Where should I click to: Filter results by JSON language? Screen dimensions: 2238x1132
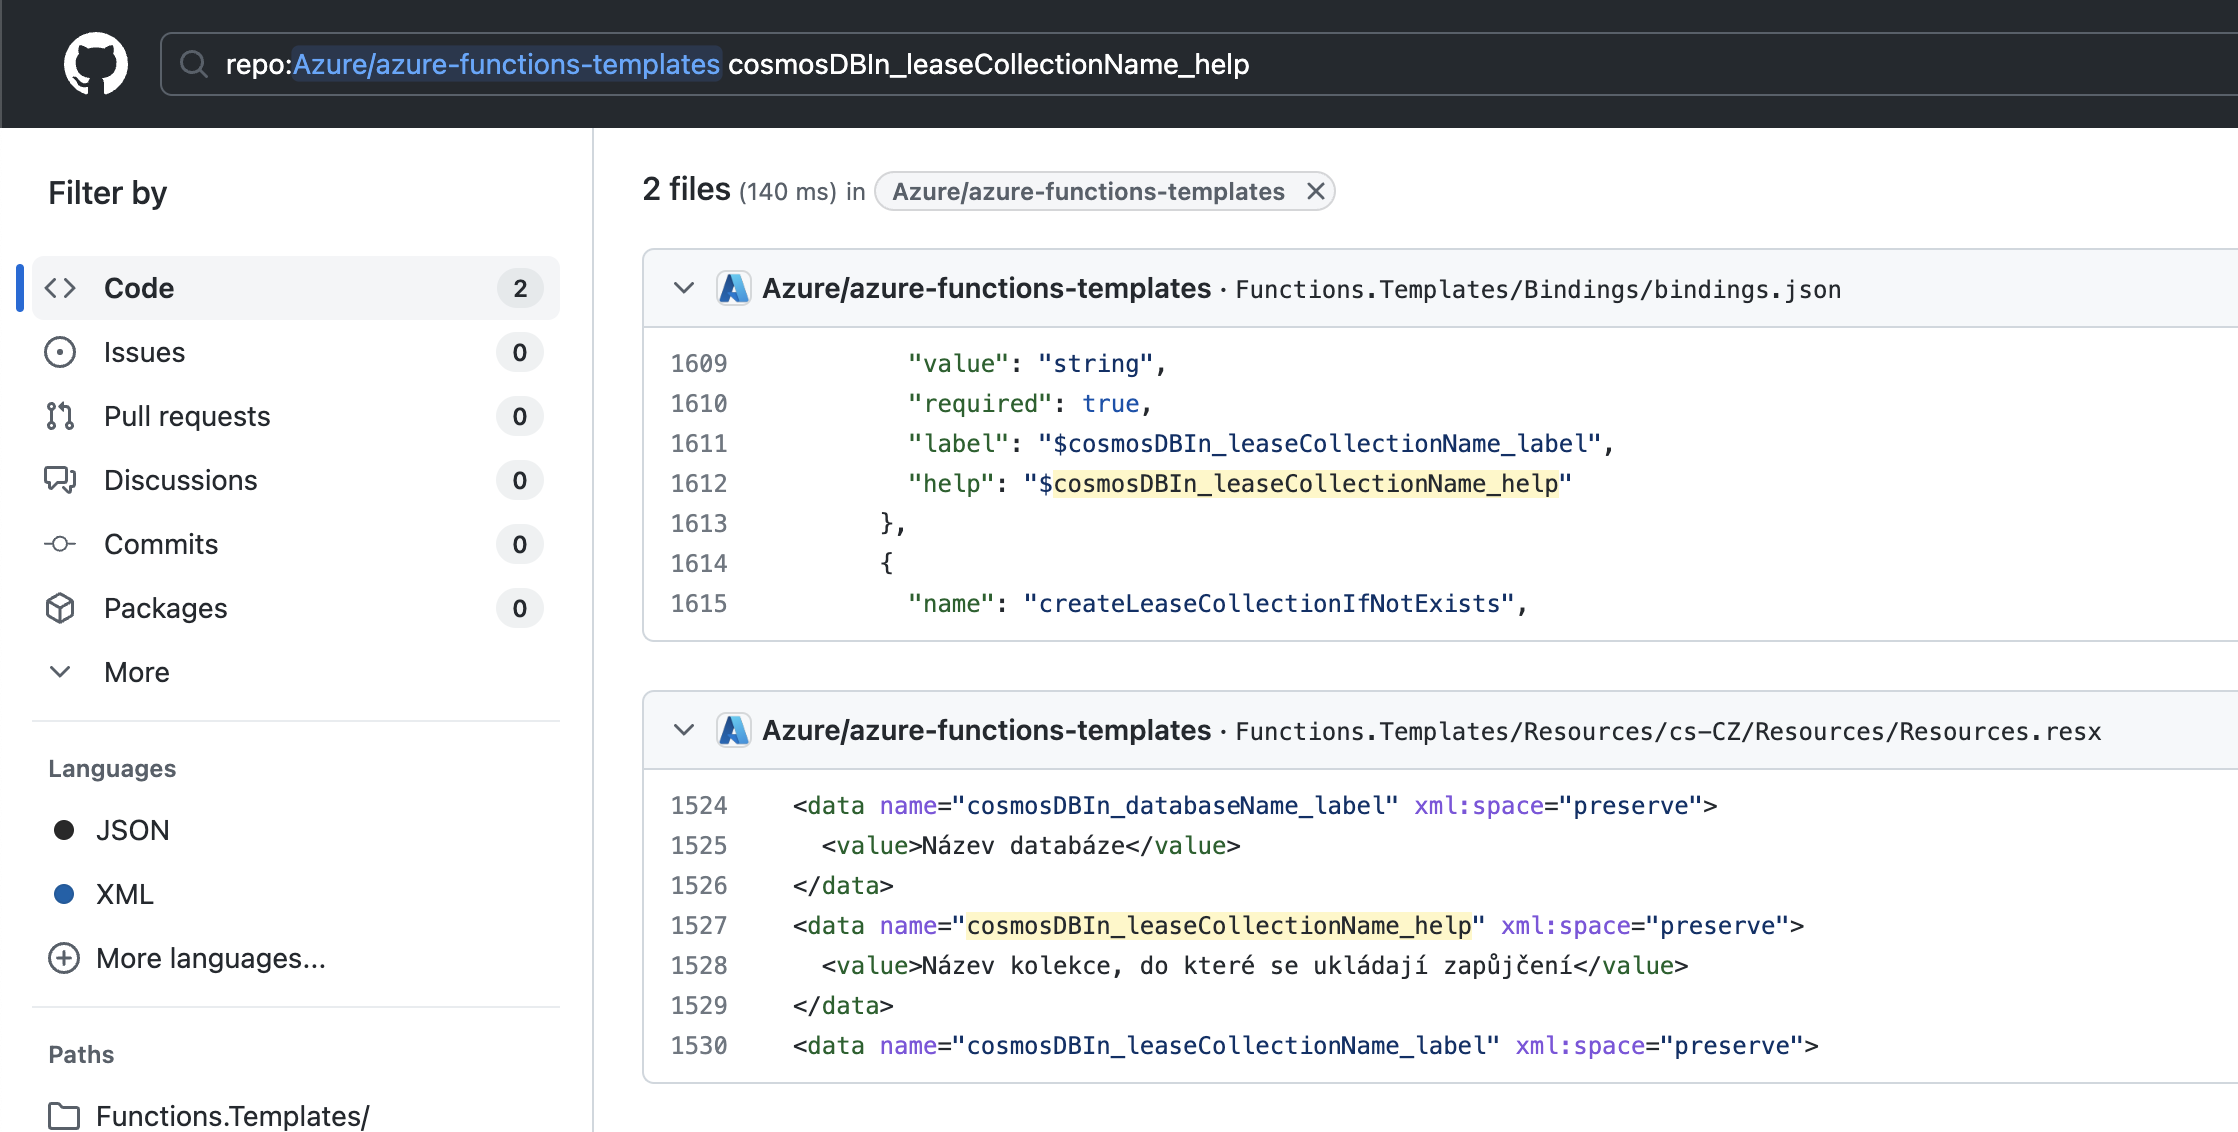[x=133, y=830]
